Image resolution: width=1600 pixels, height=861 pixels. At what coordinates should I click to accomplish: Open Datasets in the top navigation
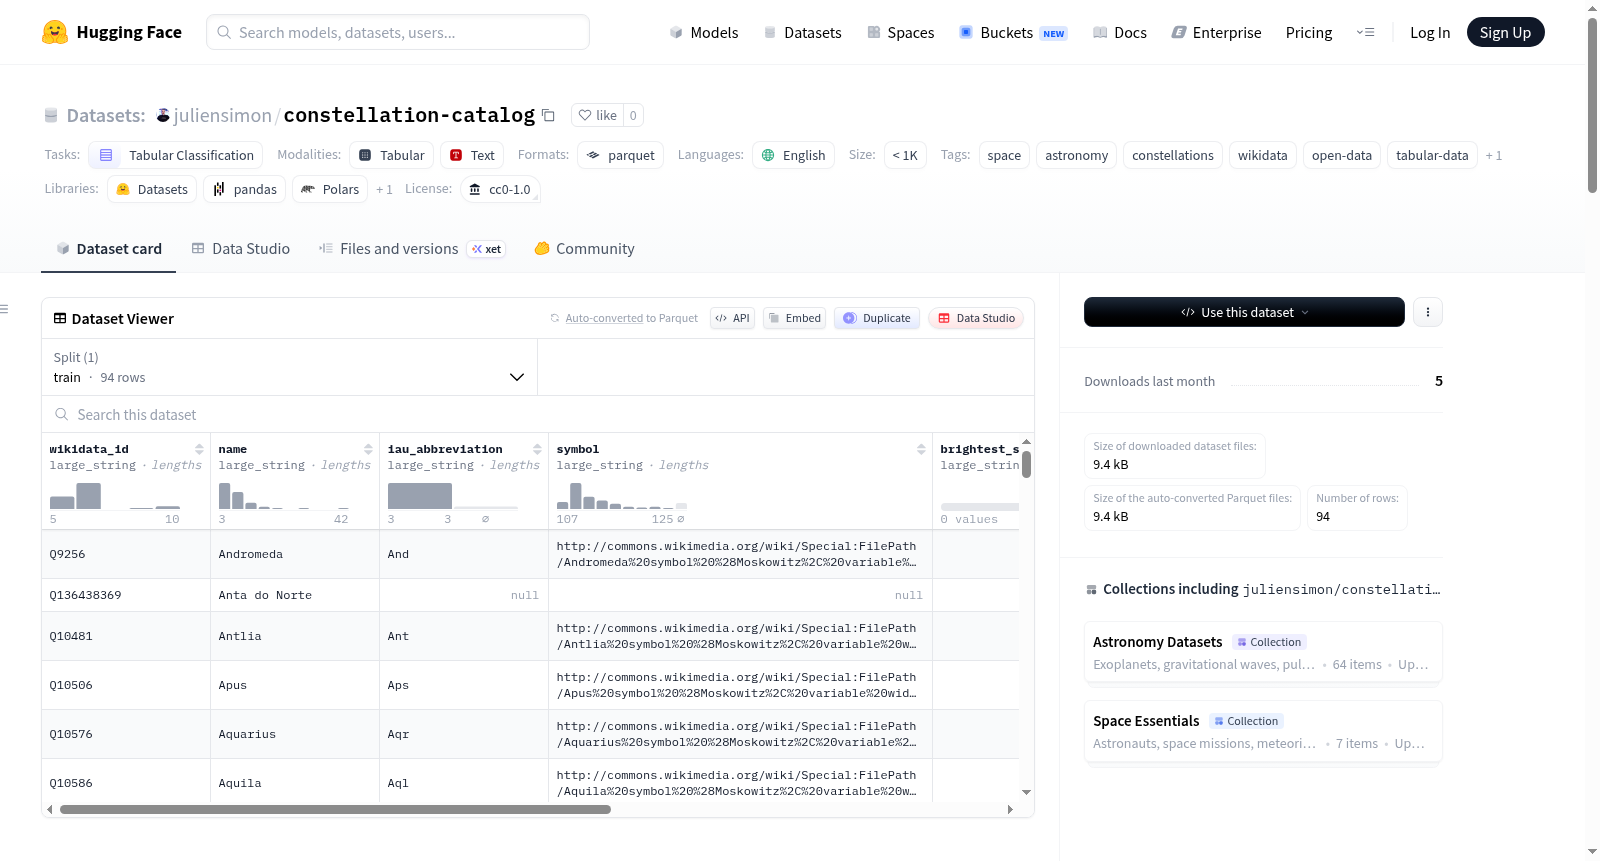point(802,32)
